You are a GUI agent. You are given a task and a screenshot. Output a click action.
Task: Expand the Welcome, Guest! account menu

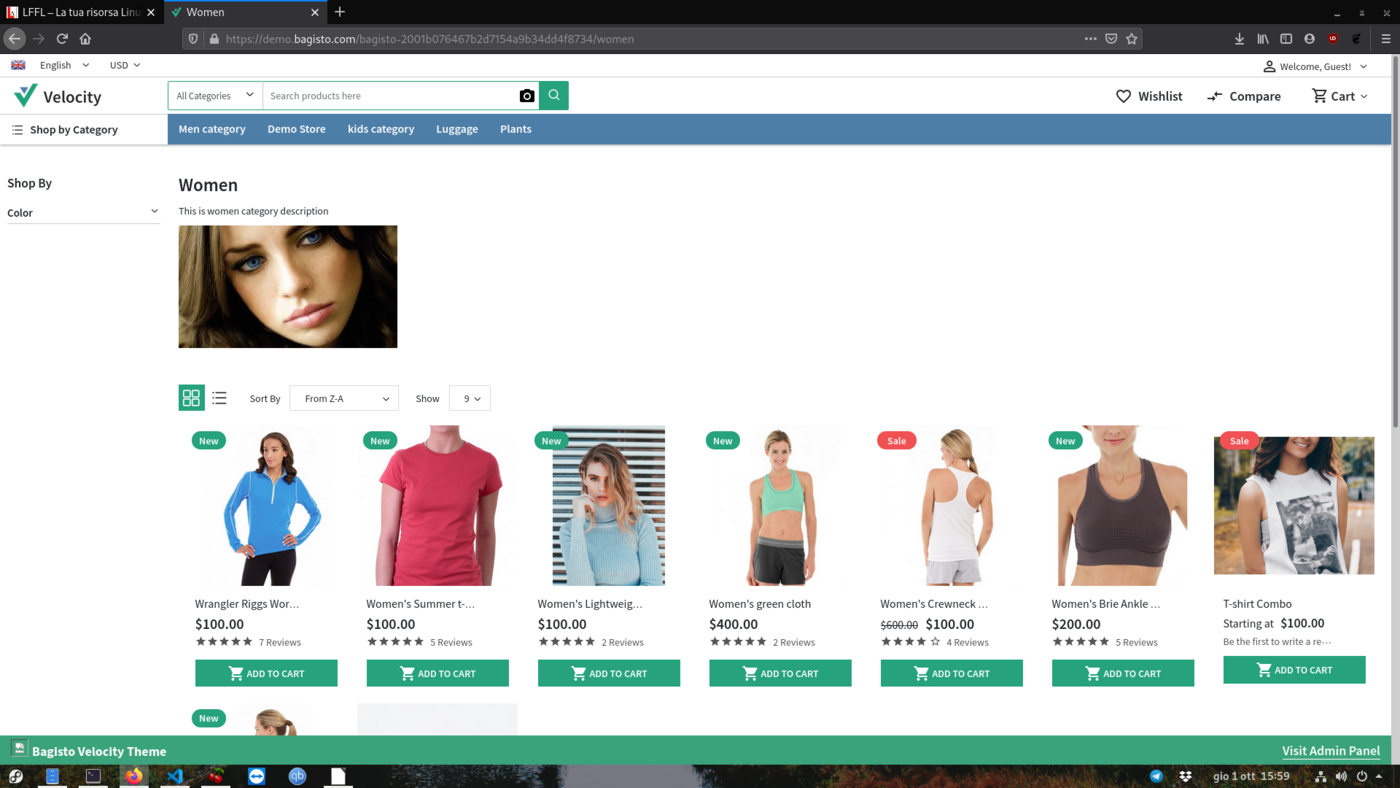[x=1315, y=66]
